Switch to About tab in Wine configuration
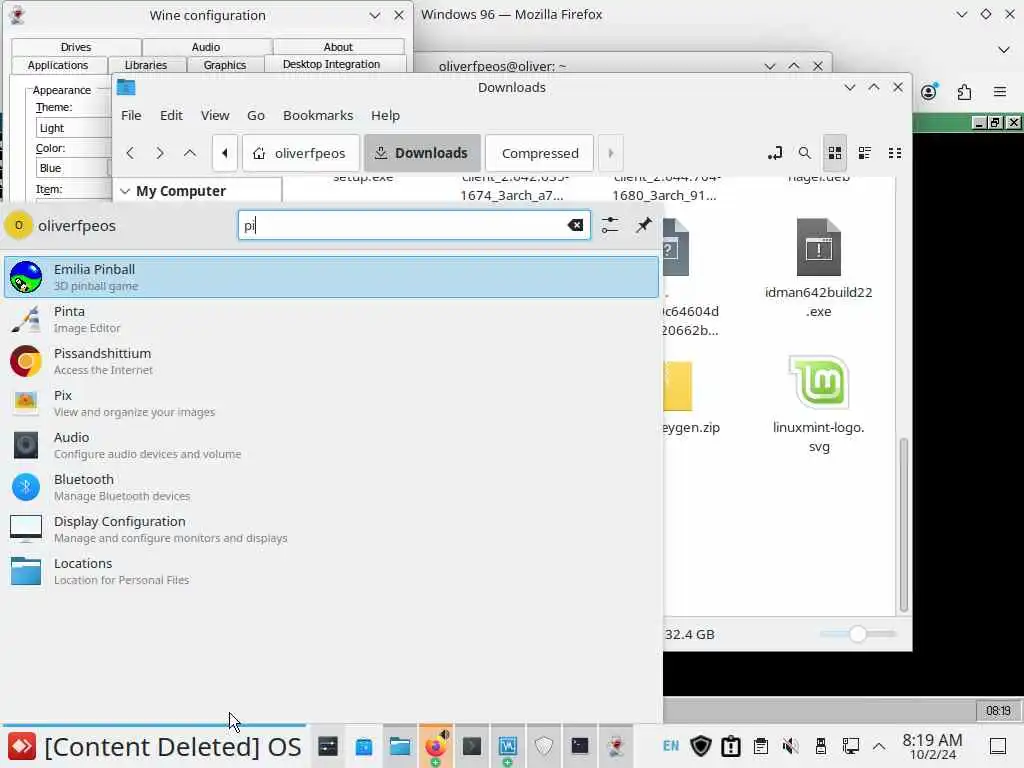 (x=338, y=47)
